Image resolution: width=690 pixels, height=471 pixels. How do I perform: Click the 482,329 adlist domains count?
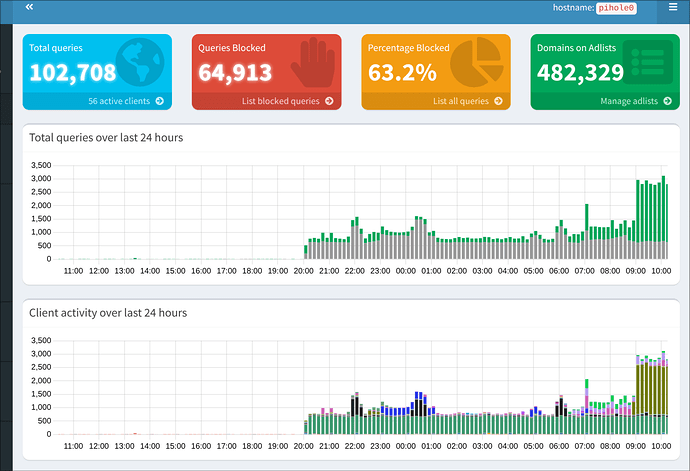point(580,72)
